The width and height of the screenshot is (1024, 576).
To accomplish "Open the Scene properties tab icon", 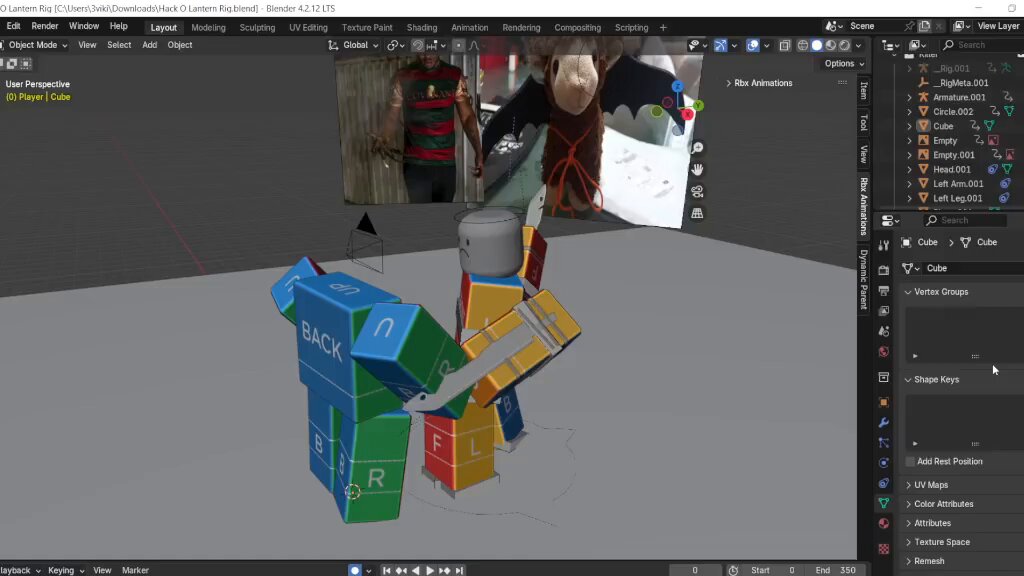I will click(884, 331).
